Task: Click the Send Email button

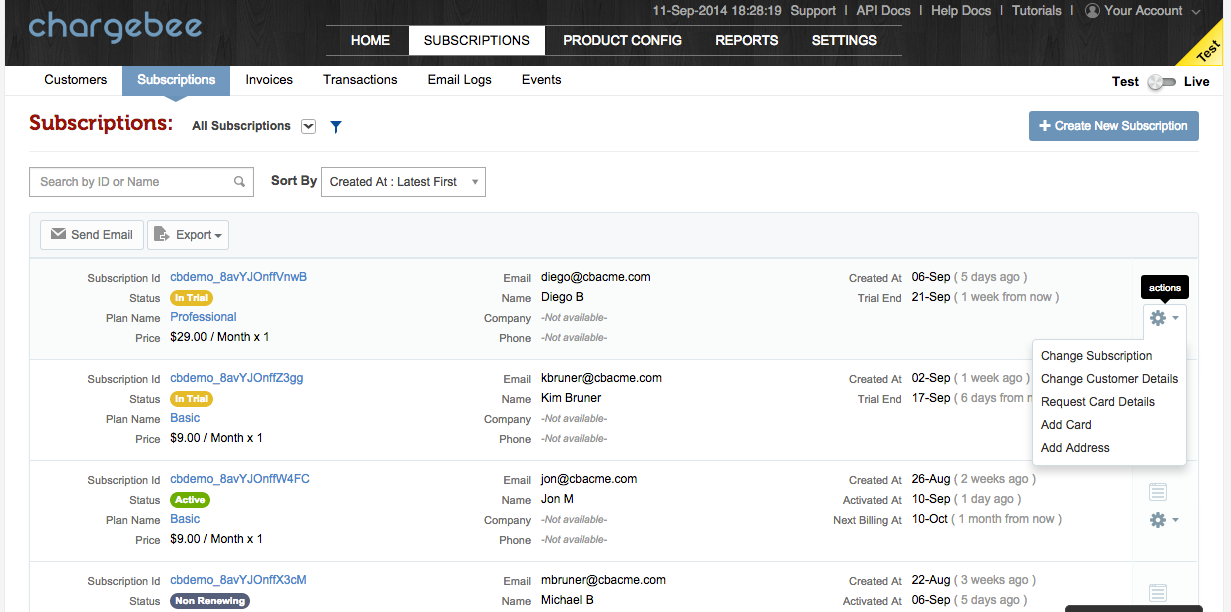Action: pyautogui.click(x=92, y=235)
